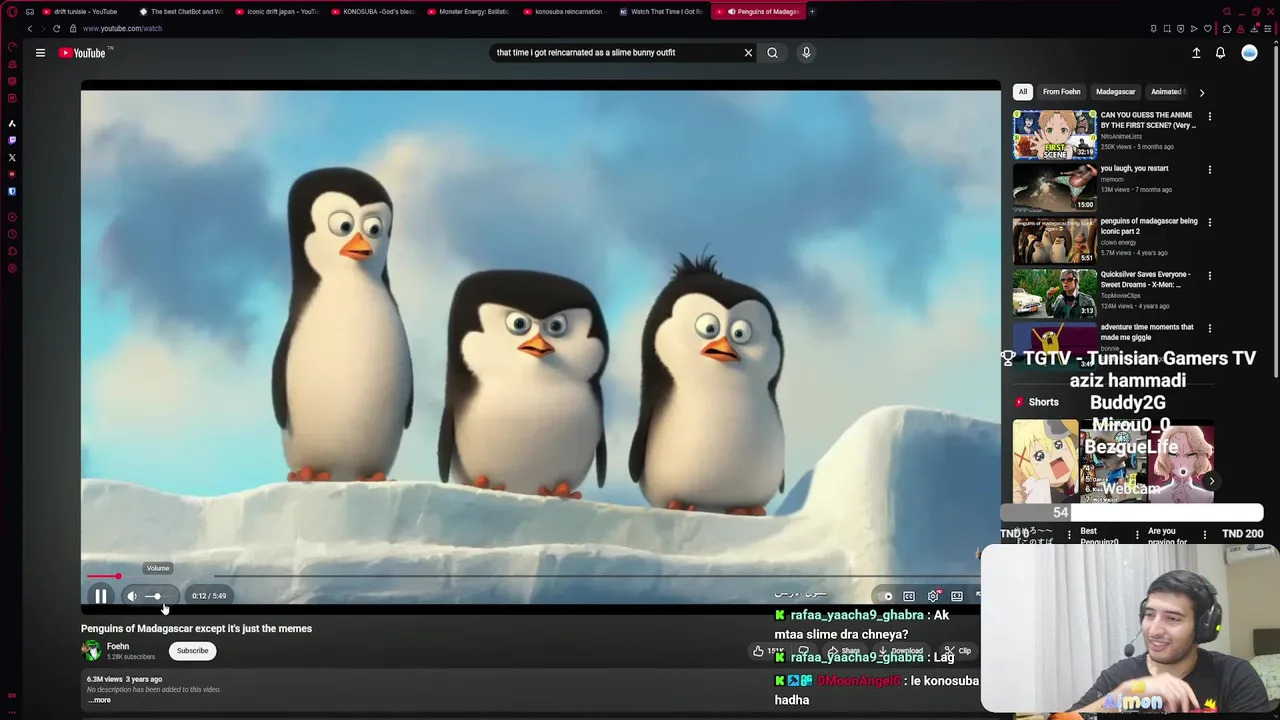Subscribe to the Foehn channel

click(192, 651)
